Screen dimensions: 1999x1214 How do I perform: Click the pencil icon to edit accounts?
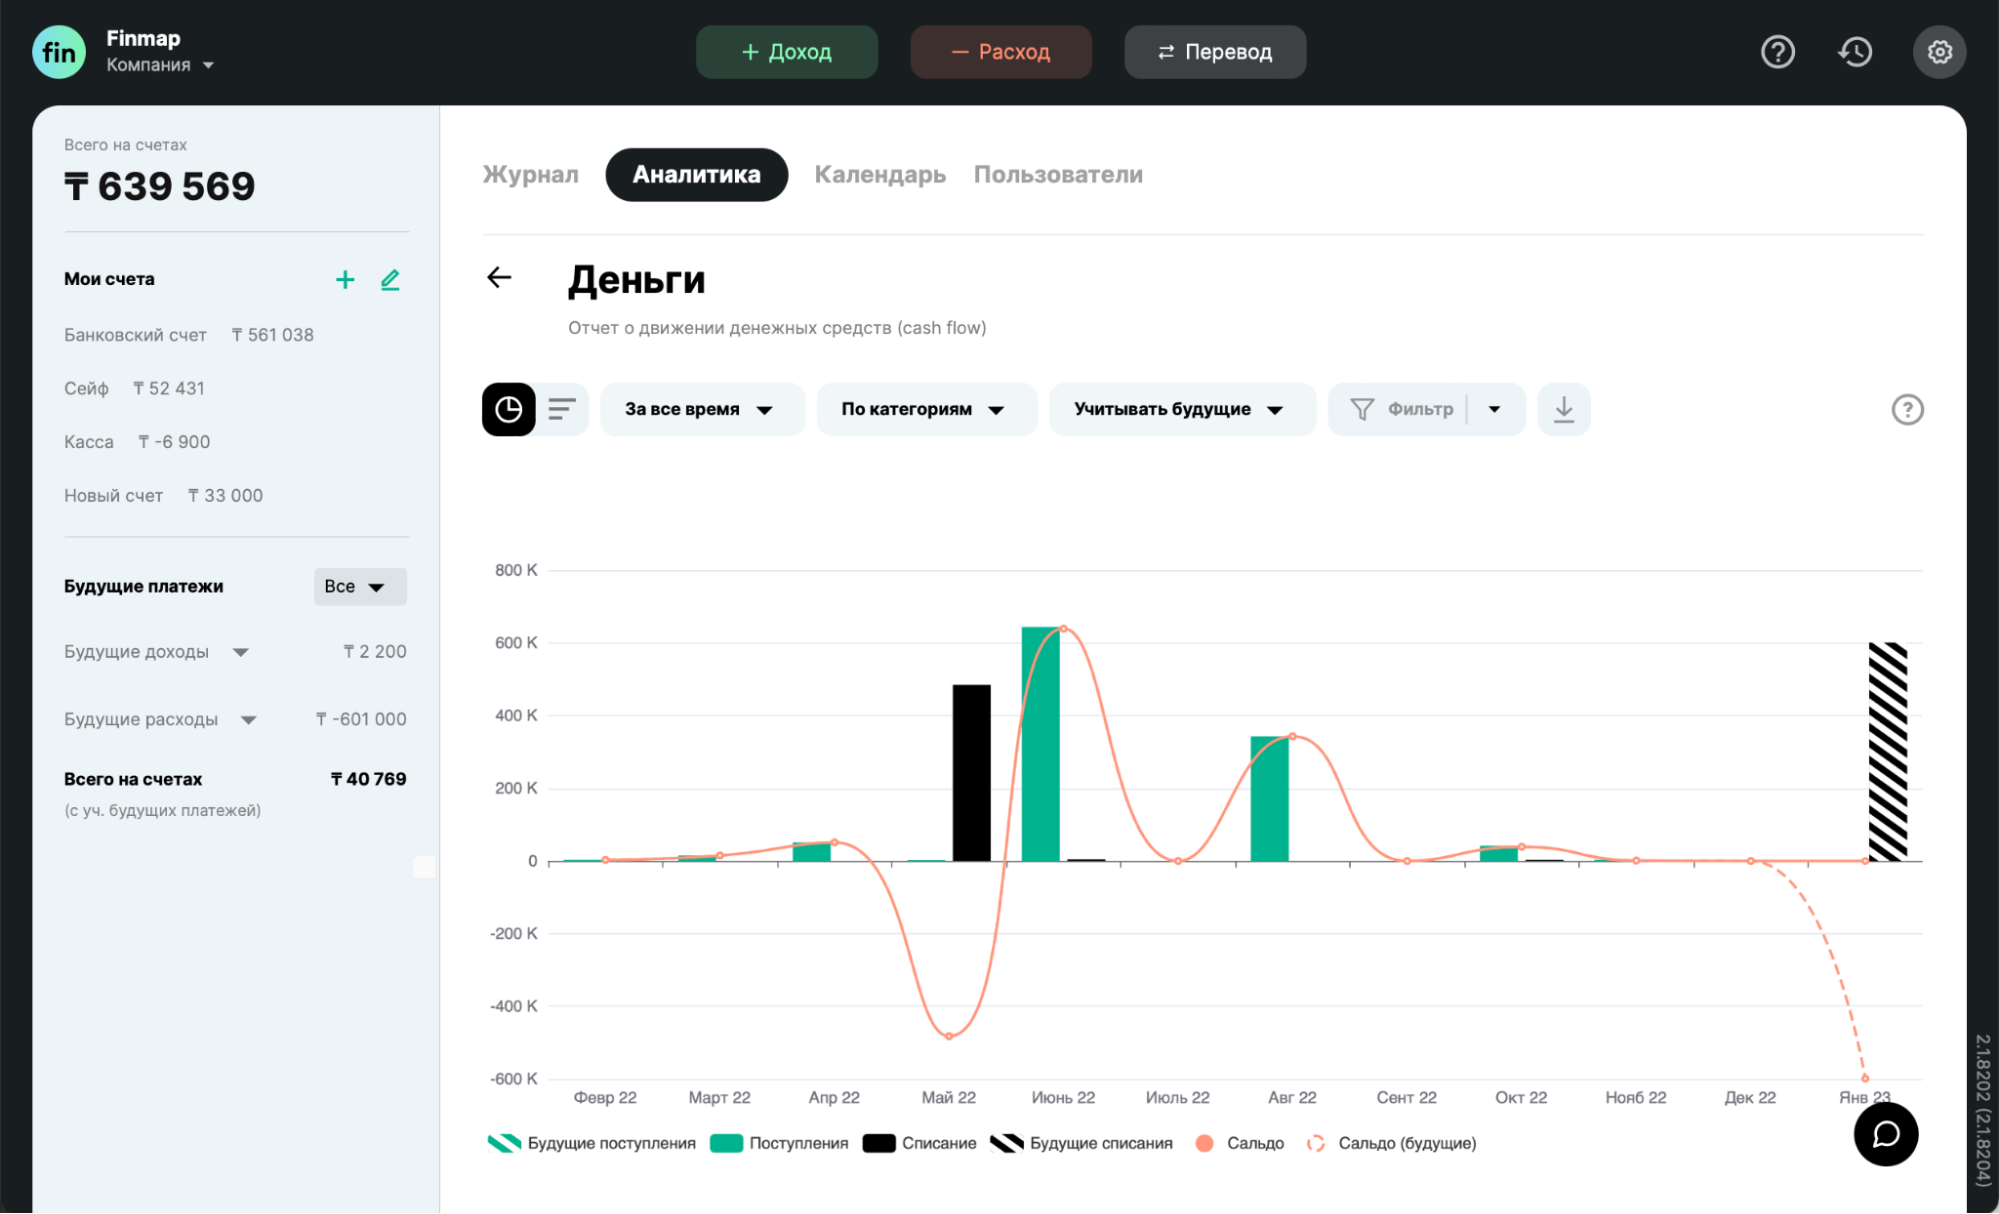[x=390, y=280]
